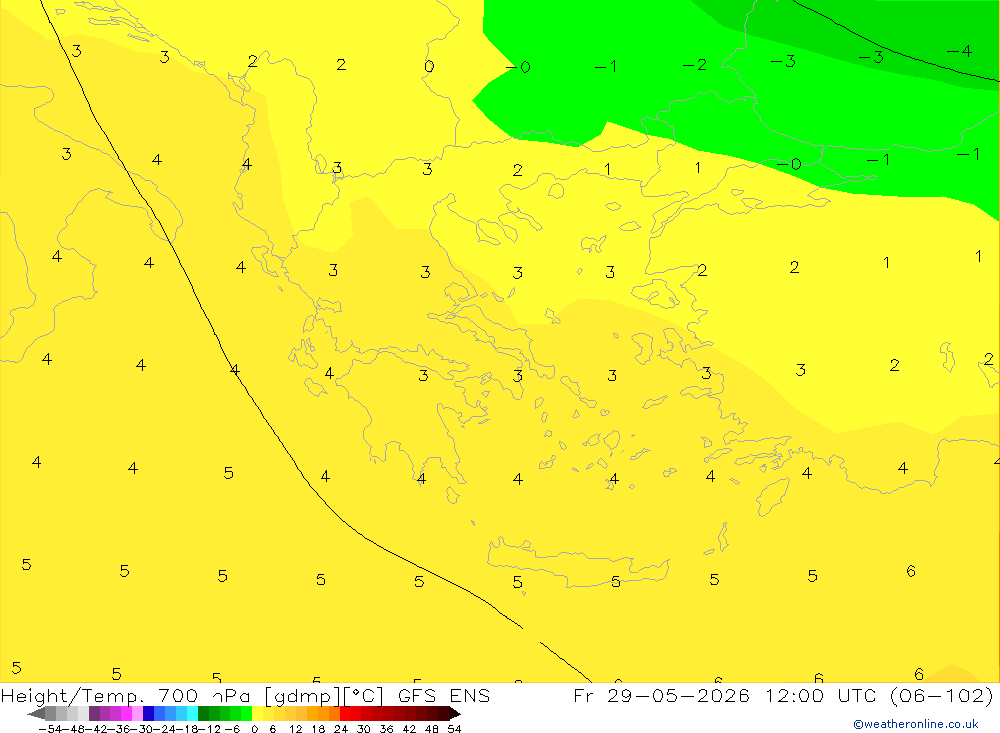The image size is (1000, 733).
Task: Pick the darkest green swatch in the color scale
Action: [203, 714]
